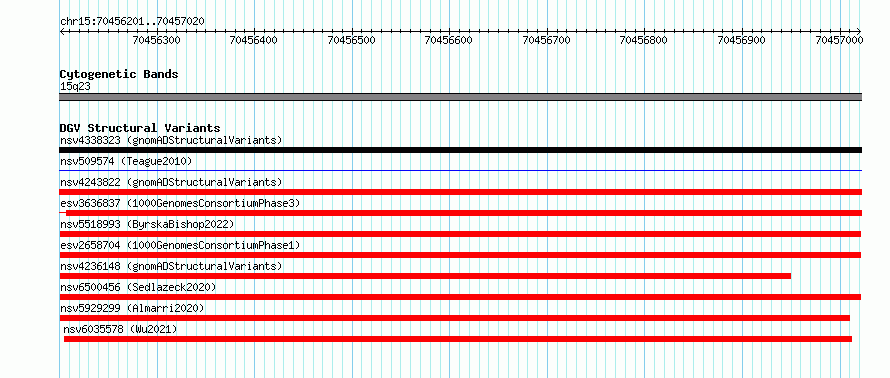Open the nsv6035578 (Wu2021) label
This screenshot has width=890, height=378.
pyautogui.click(x=120, y=329)
